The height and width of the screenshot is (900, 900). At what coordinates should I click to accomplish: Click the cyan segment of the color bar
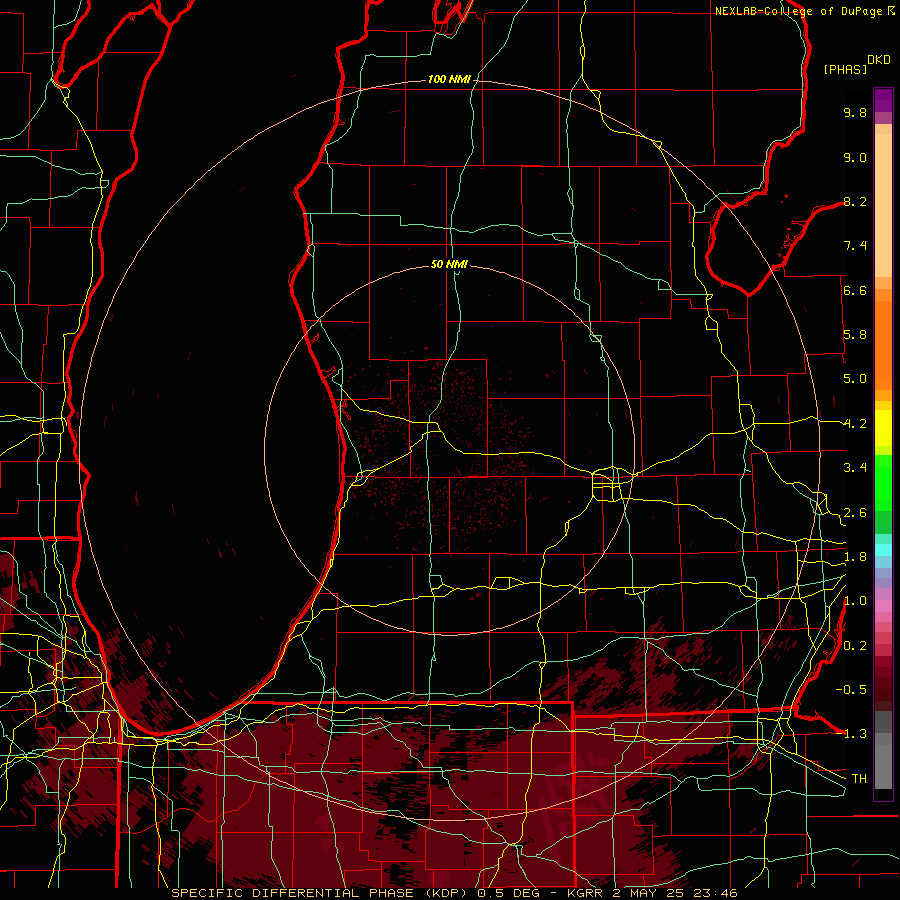coord(883,550)
